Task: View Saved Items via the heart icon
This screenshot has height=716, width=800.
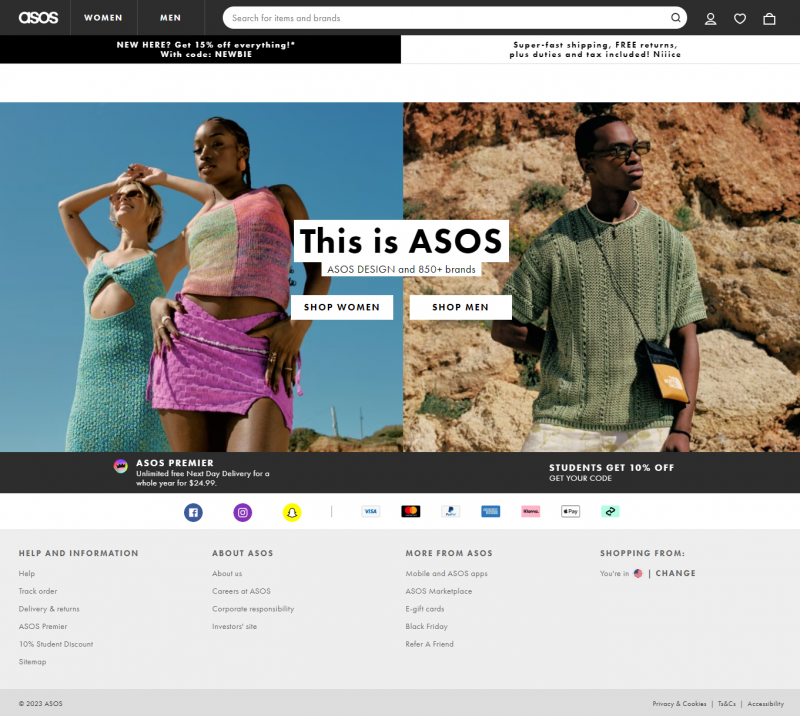Action: (x=740, y=18)
